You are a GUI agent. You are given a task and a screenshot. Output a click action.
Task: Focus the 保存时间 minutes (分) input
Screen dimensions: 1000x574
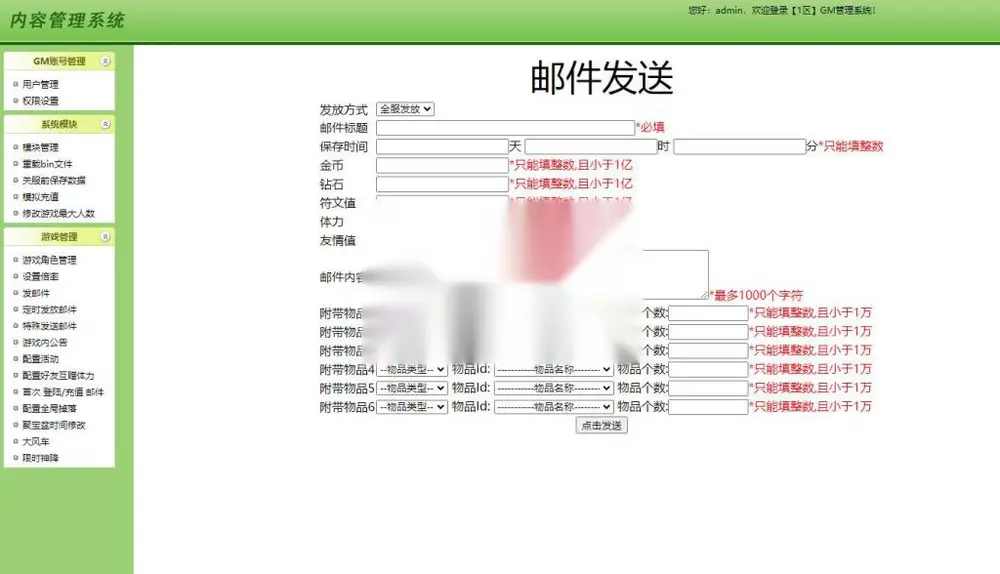coord(740,147)
